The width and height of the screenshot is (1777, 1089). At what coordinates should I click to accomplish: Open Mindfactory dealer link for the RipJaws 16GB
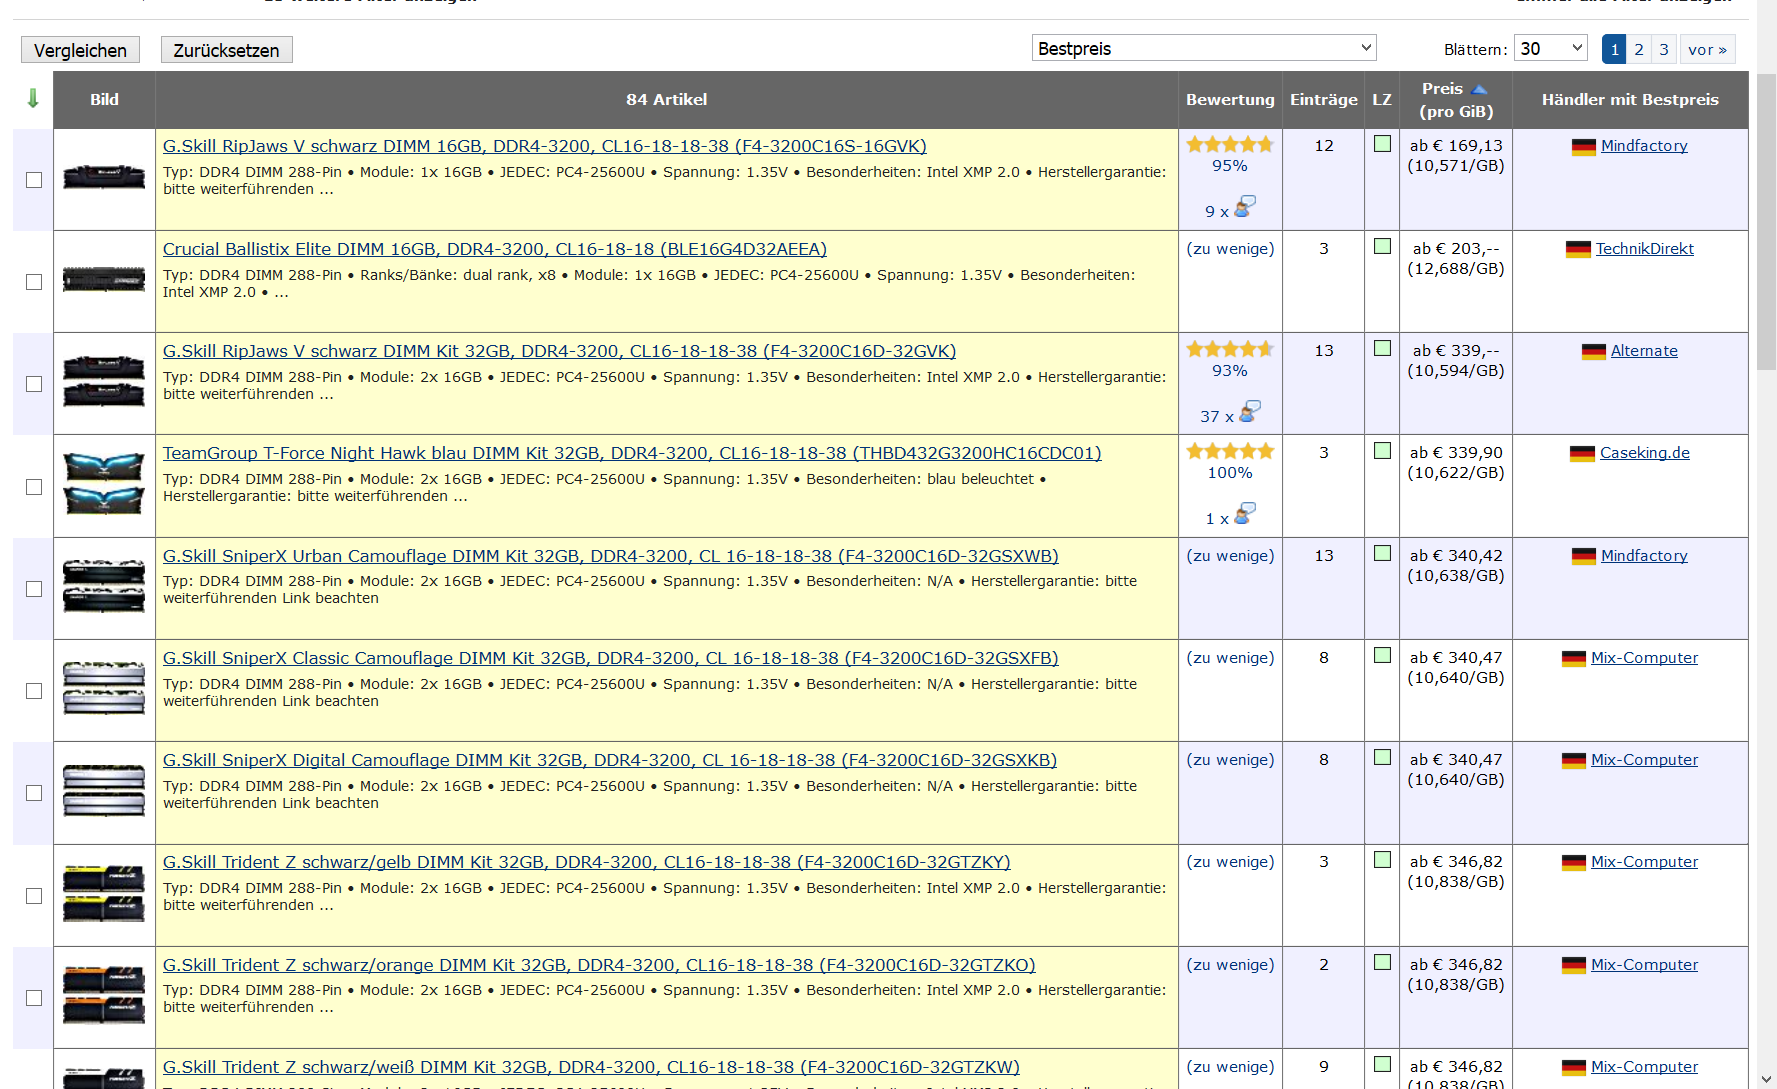[1644, 146]
